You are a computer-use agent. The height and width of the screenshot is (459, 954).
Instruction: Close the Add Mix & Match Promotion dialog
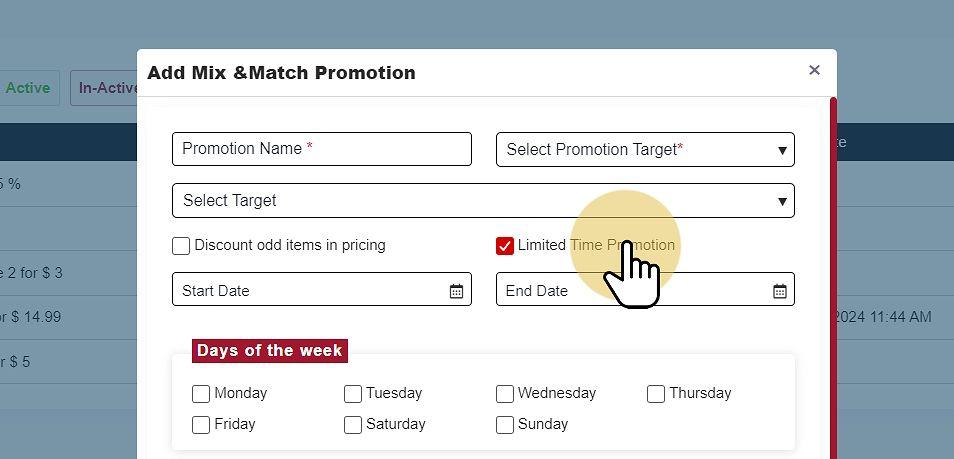814,70
